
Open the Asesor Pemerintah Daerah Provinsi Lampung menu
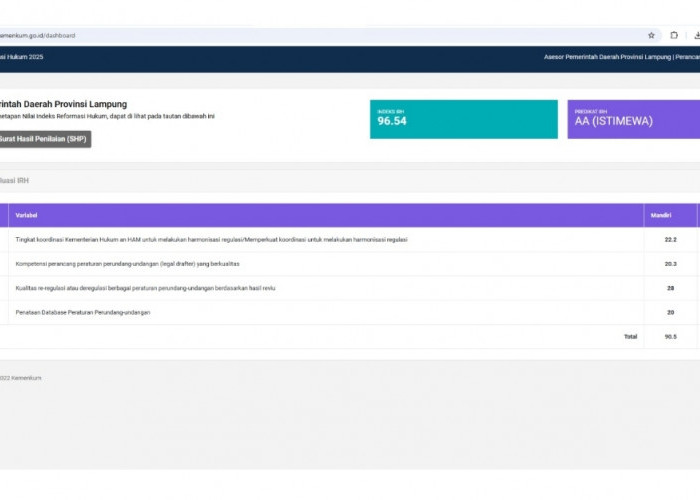click(x=620, y=57)
